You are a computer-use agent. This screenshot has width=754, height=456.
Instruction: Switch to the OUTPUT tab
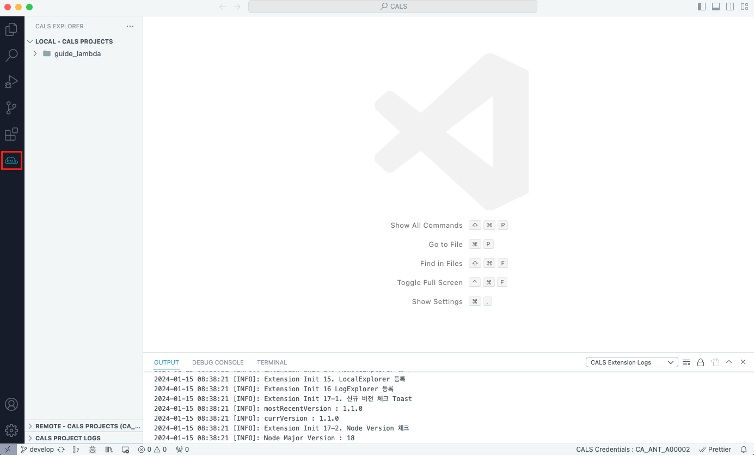(166, 363)
